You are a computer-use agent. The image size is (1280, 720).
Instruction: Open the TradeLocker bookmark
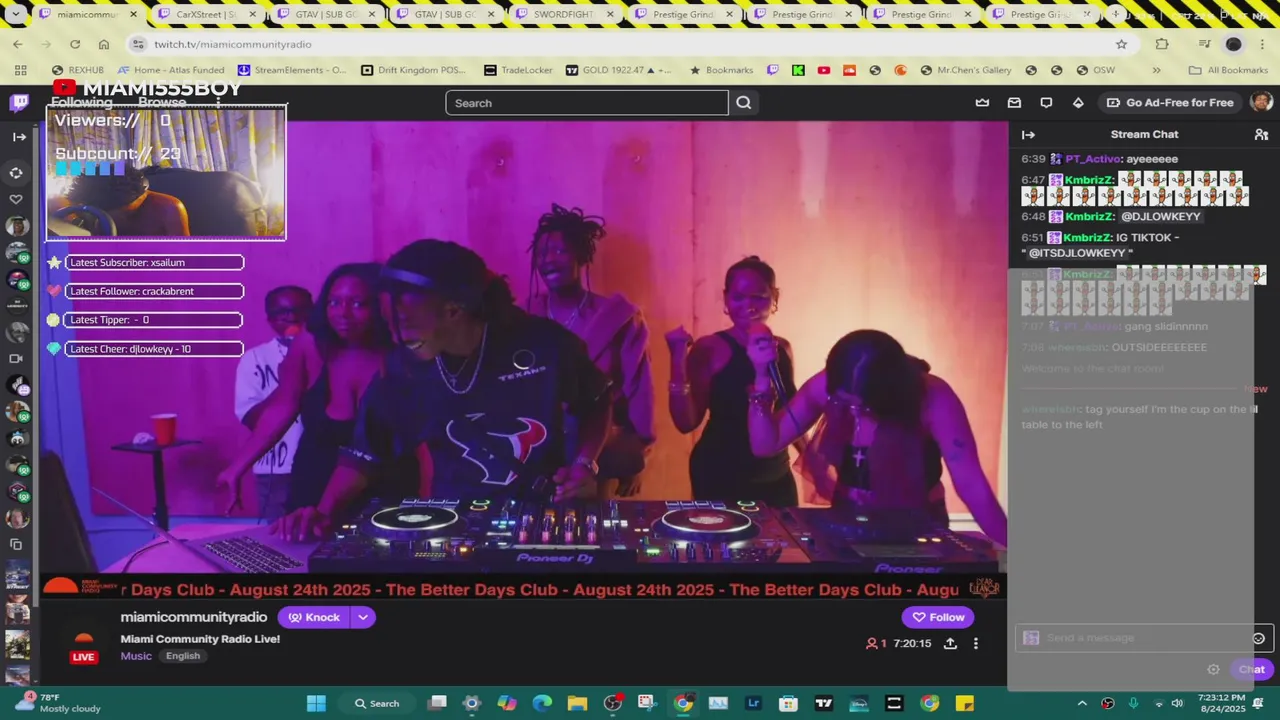518,70
